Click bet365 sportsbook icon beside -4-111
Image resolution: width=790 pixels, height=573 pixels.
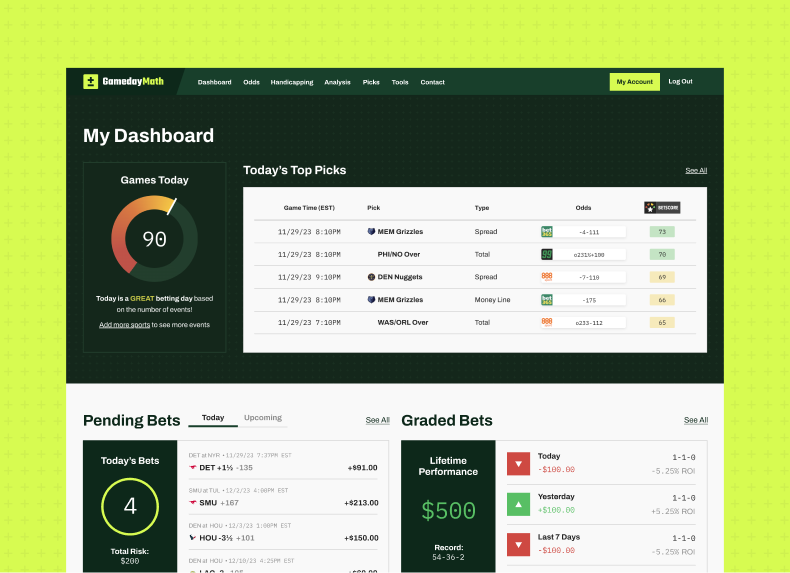[547, 232]
